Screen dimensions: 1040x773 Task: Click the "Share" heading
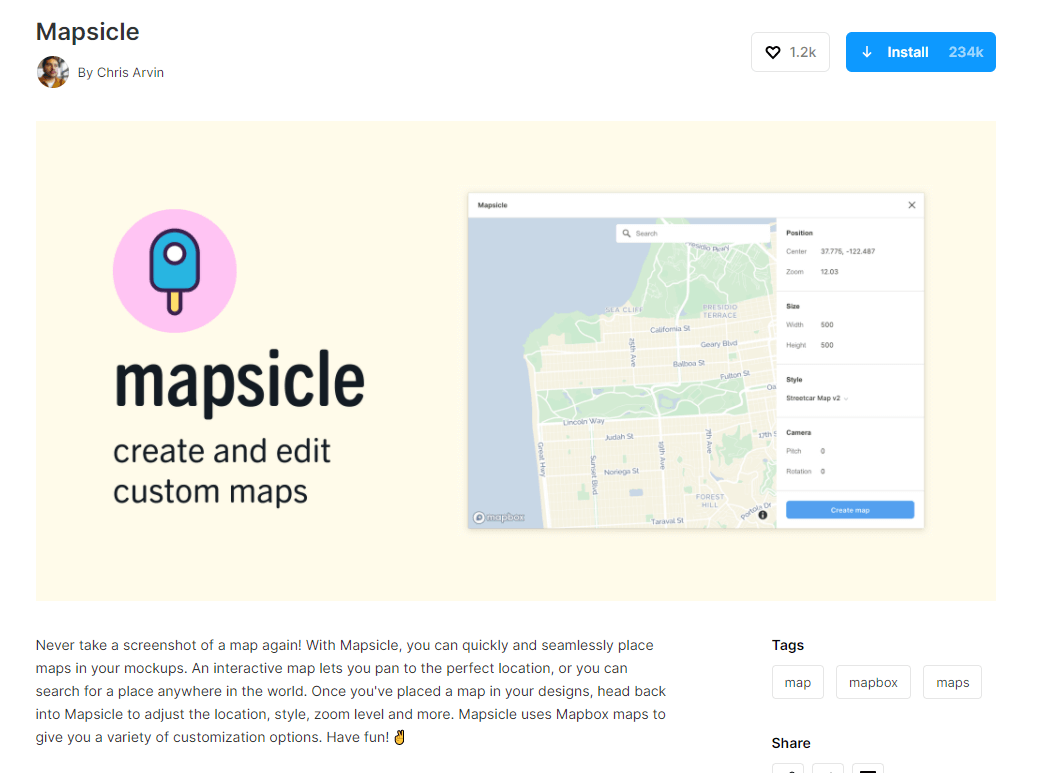tap(791, 743)
